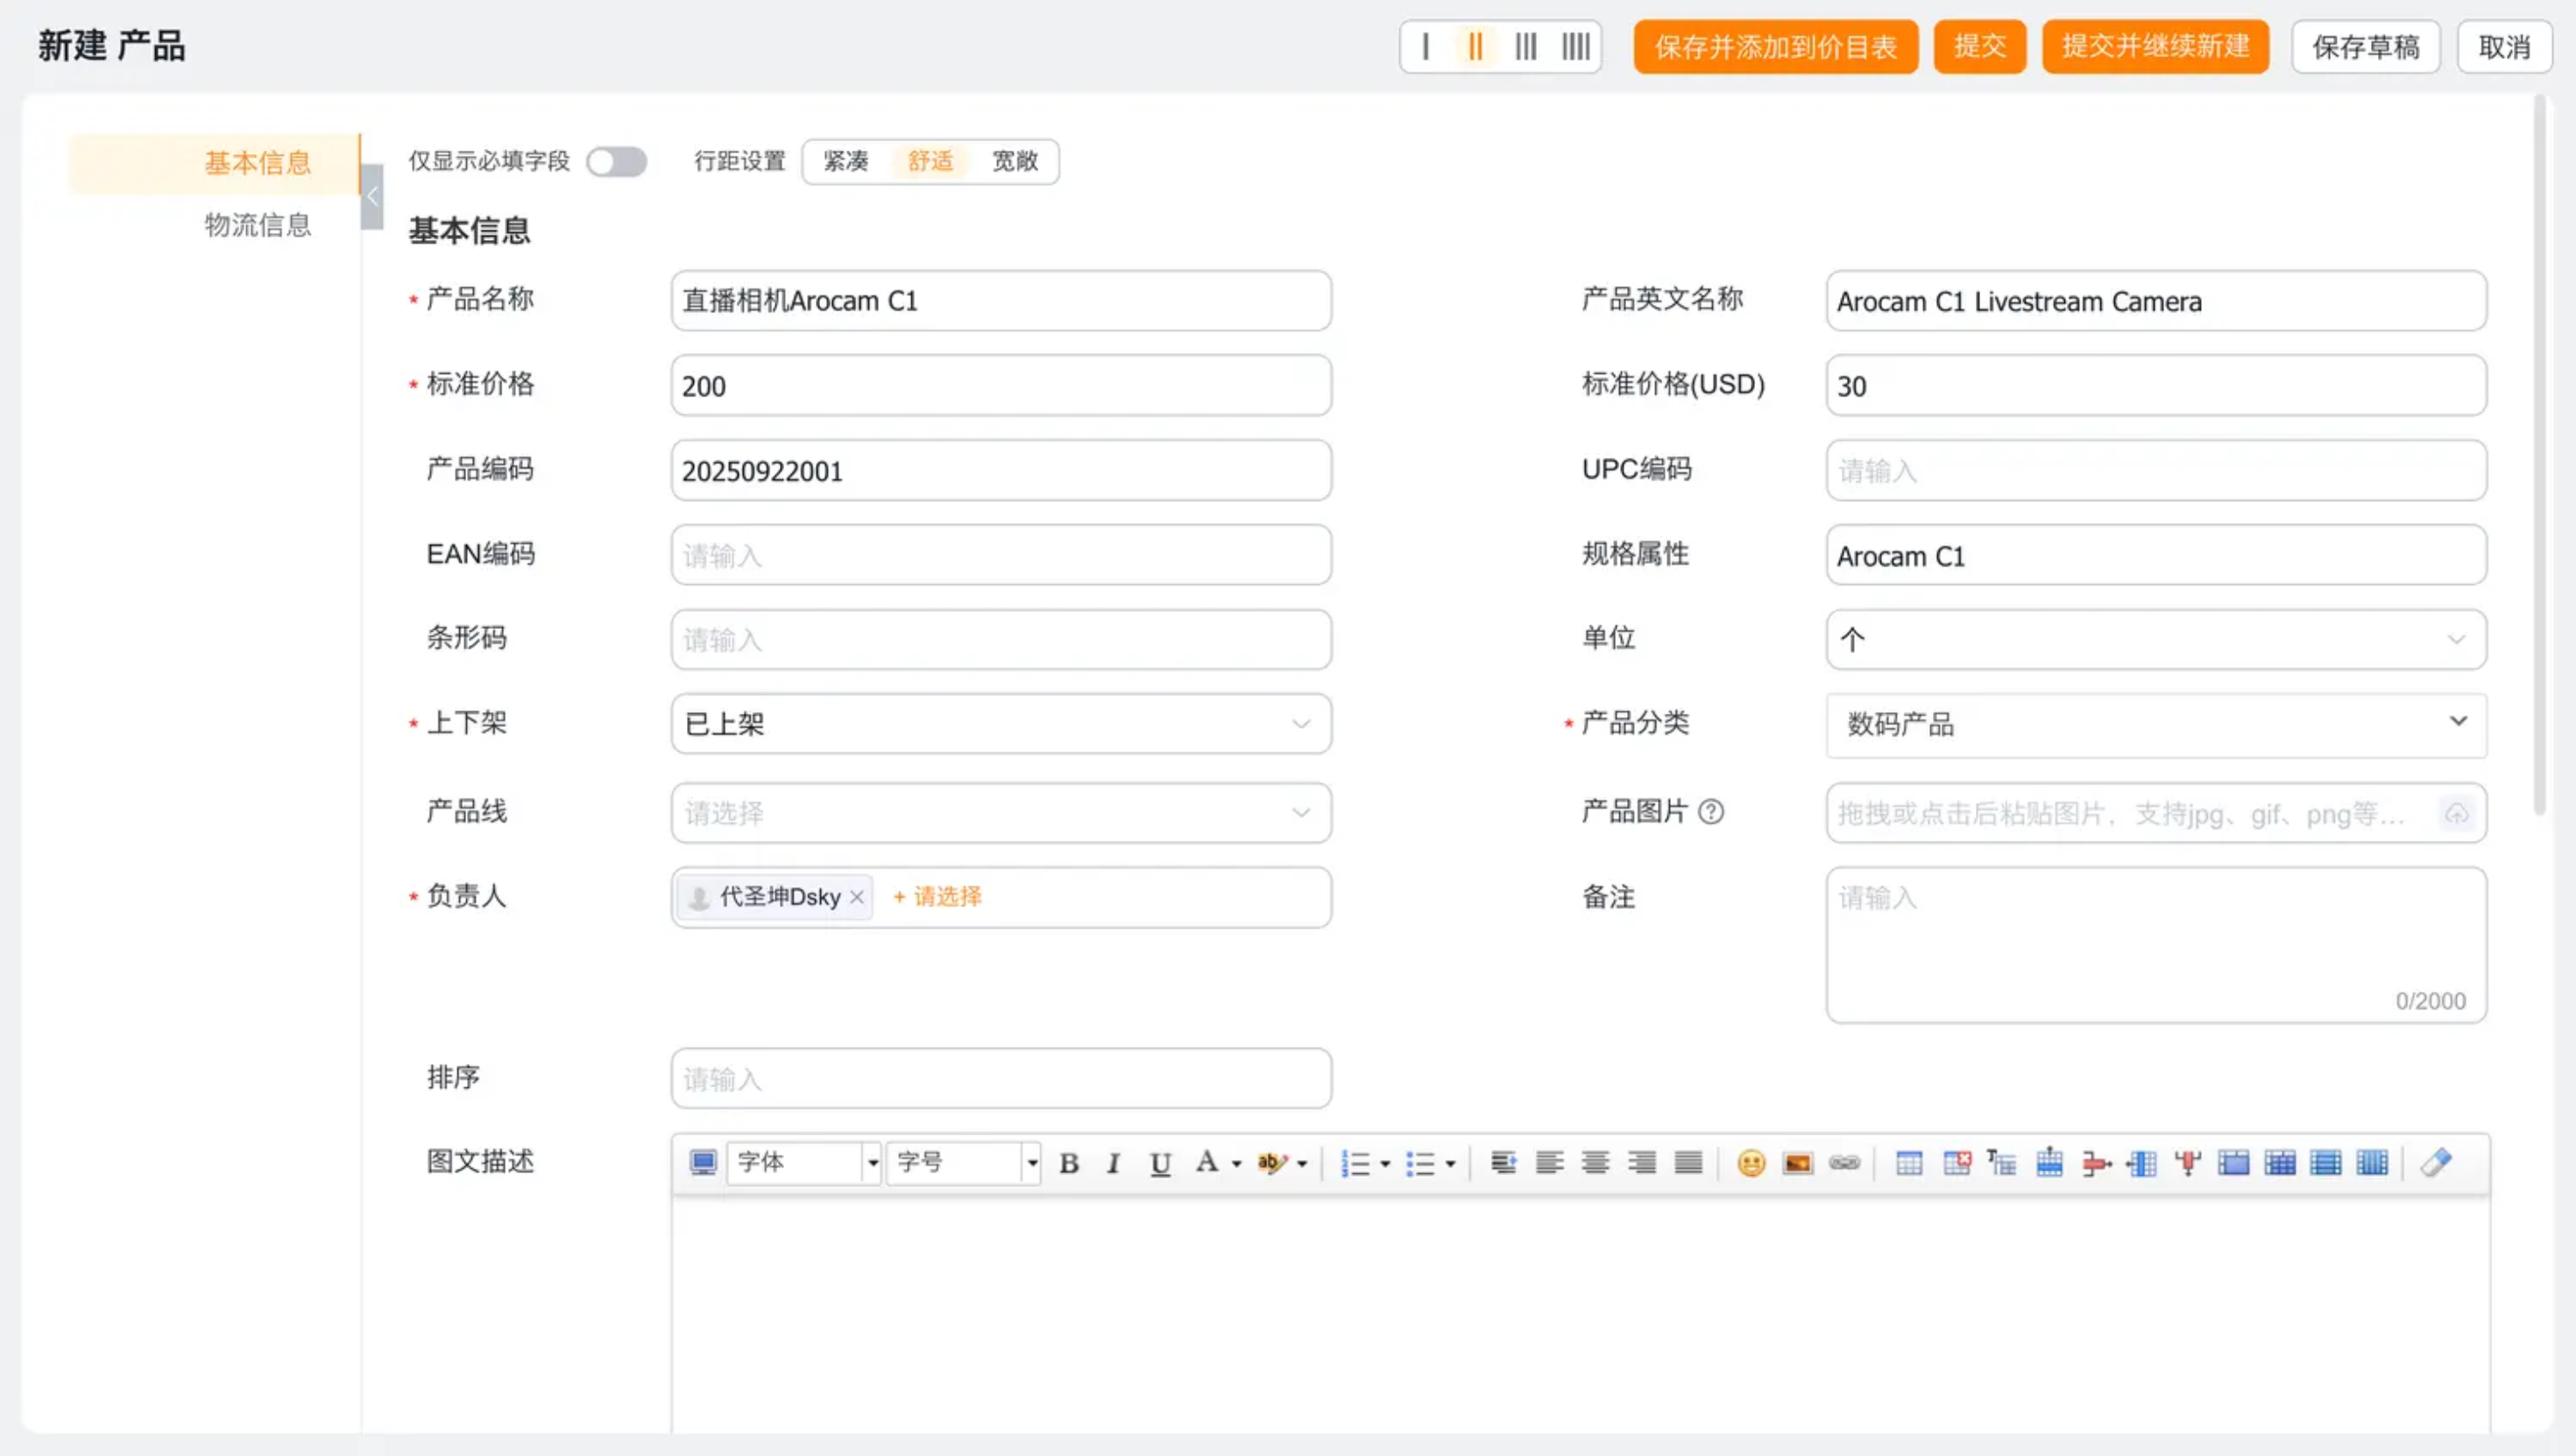Click the insert image icon in the editor toolbar
This screenshot has width=2576, height=1456.
pos(1797,1163)
